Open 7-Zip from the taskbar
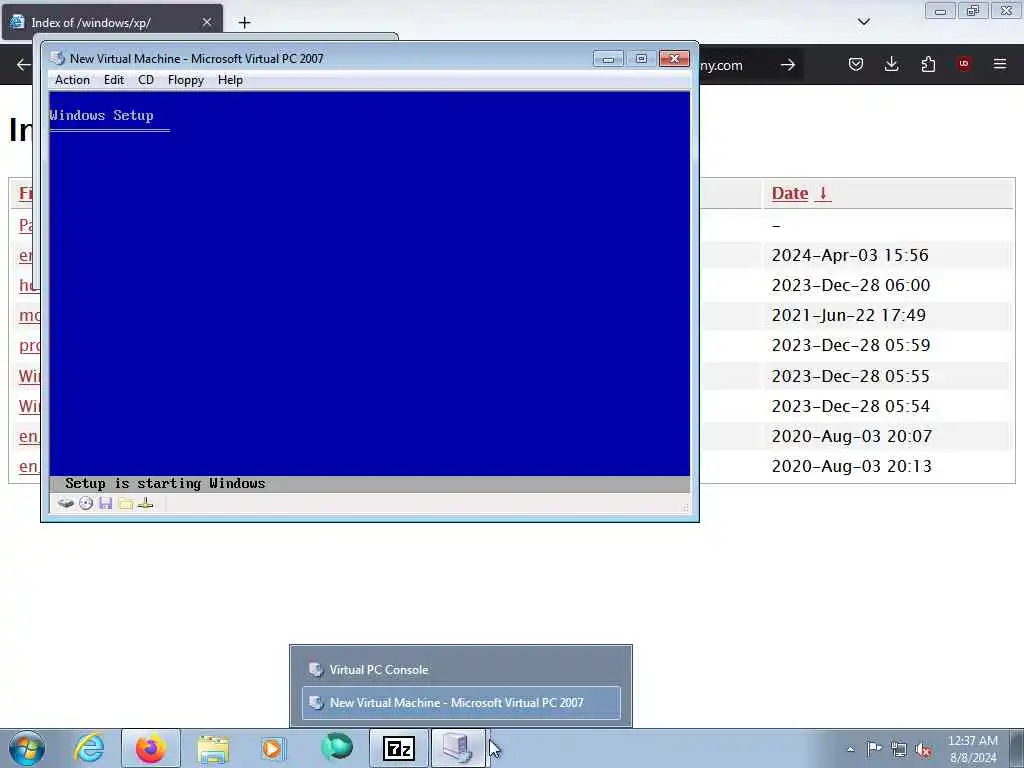 pos(398,748)
